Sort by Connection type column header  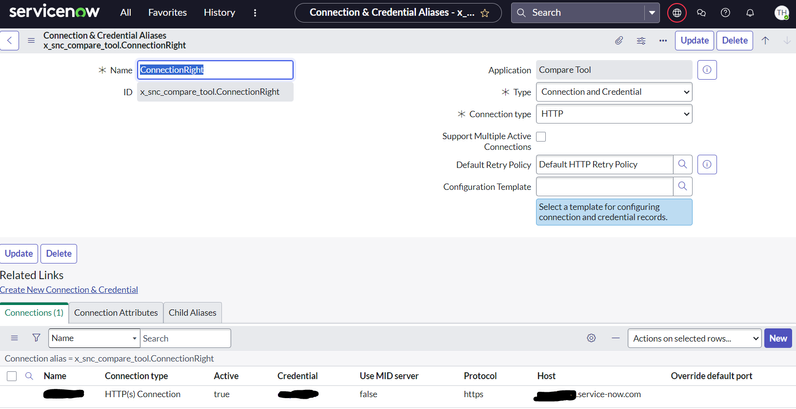pyautogui.click(x=137, y=376)
